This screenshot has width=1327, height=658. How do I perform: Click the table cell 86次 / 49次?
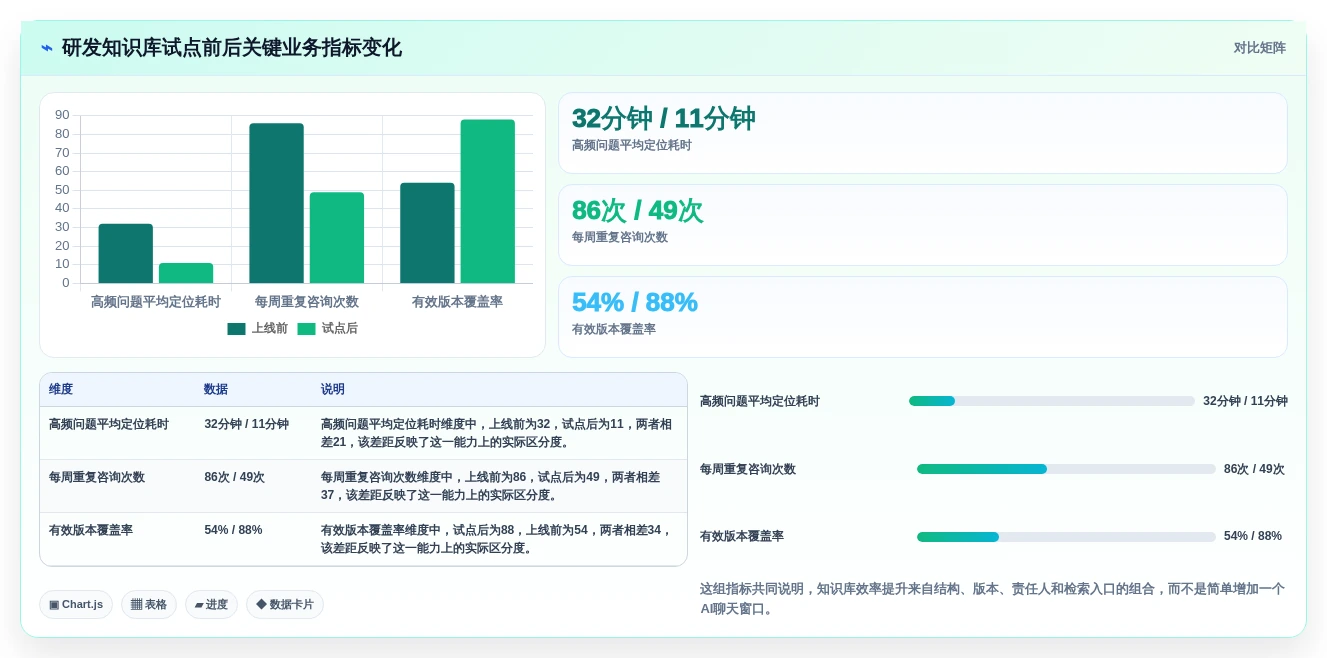tap(234, 477)
